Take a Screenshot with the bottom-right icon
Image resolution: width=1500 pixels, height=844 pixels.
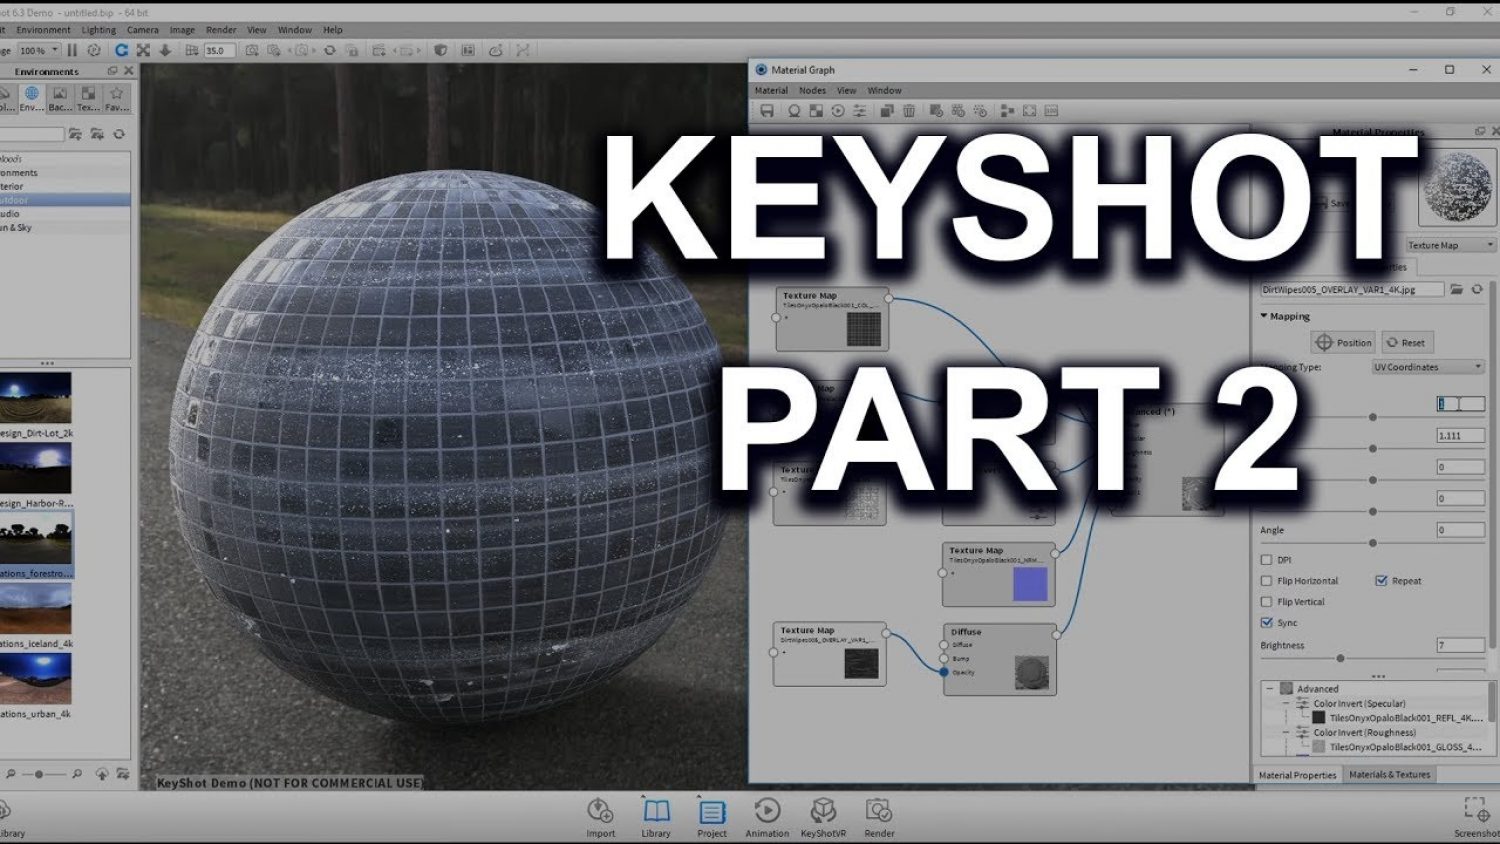tap(1476, 811)
